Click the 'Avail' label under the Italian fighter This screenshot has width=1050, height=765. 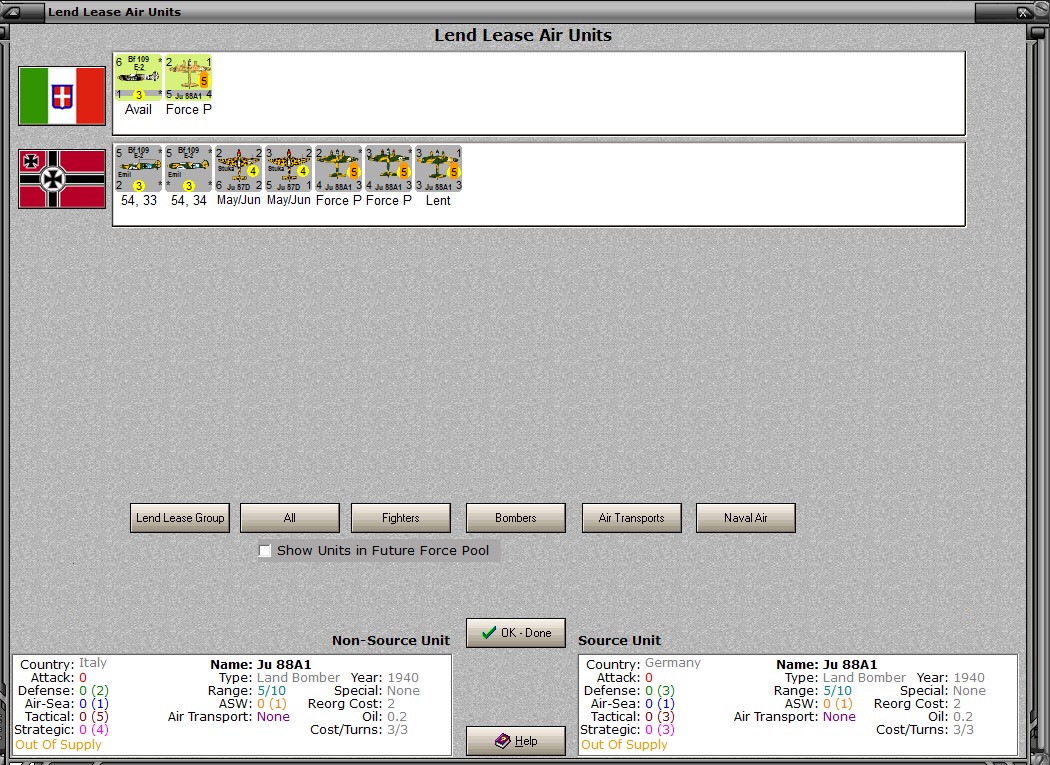coord(138,109)
